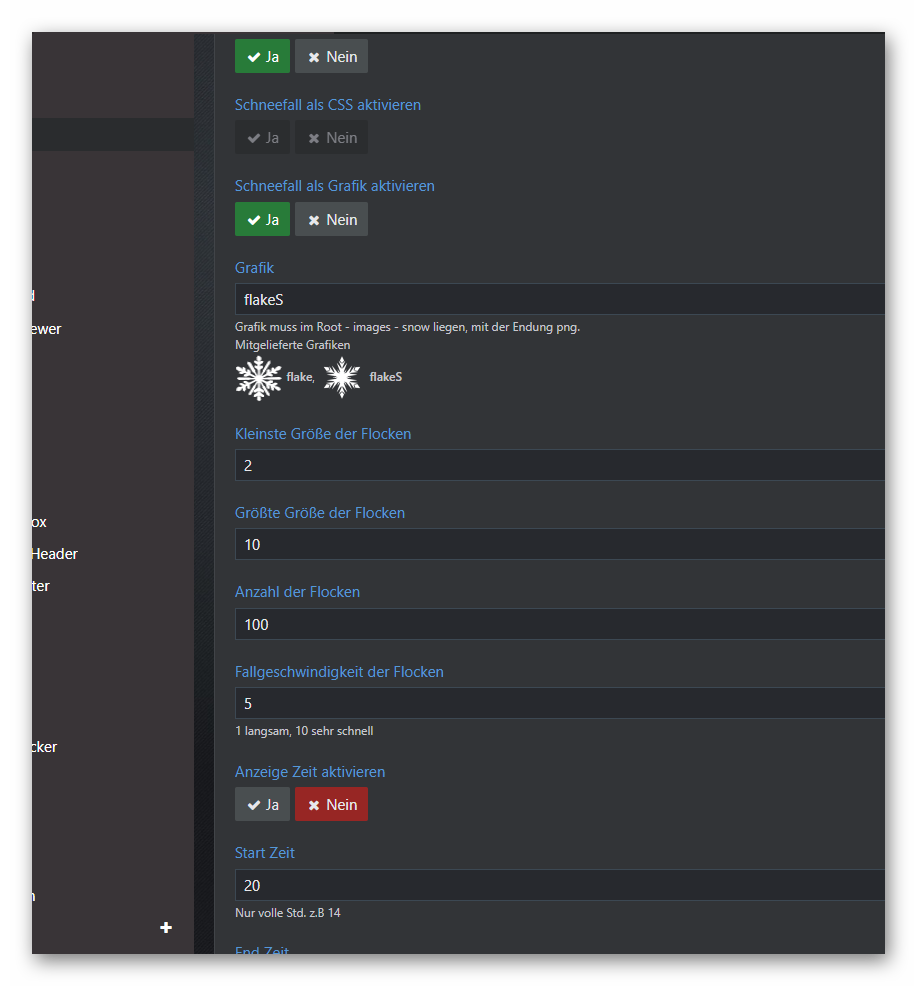Click the Schneefall als Grafik aktivieren label
Image resolution: width=917 pixels, height=986 pixels.
coord(334,186)
